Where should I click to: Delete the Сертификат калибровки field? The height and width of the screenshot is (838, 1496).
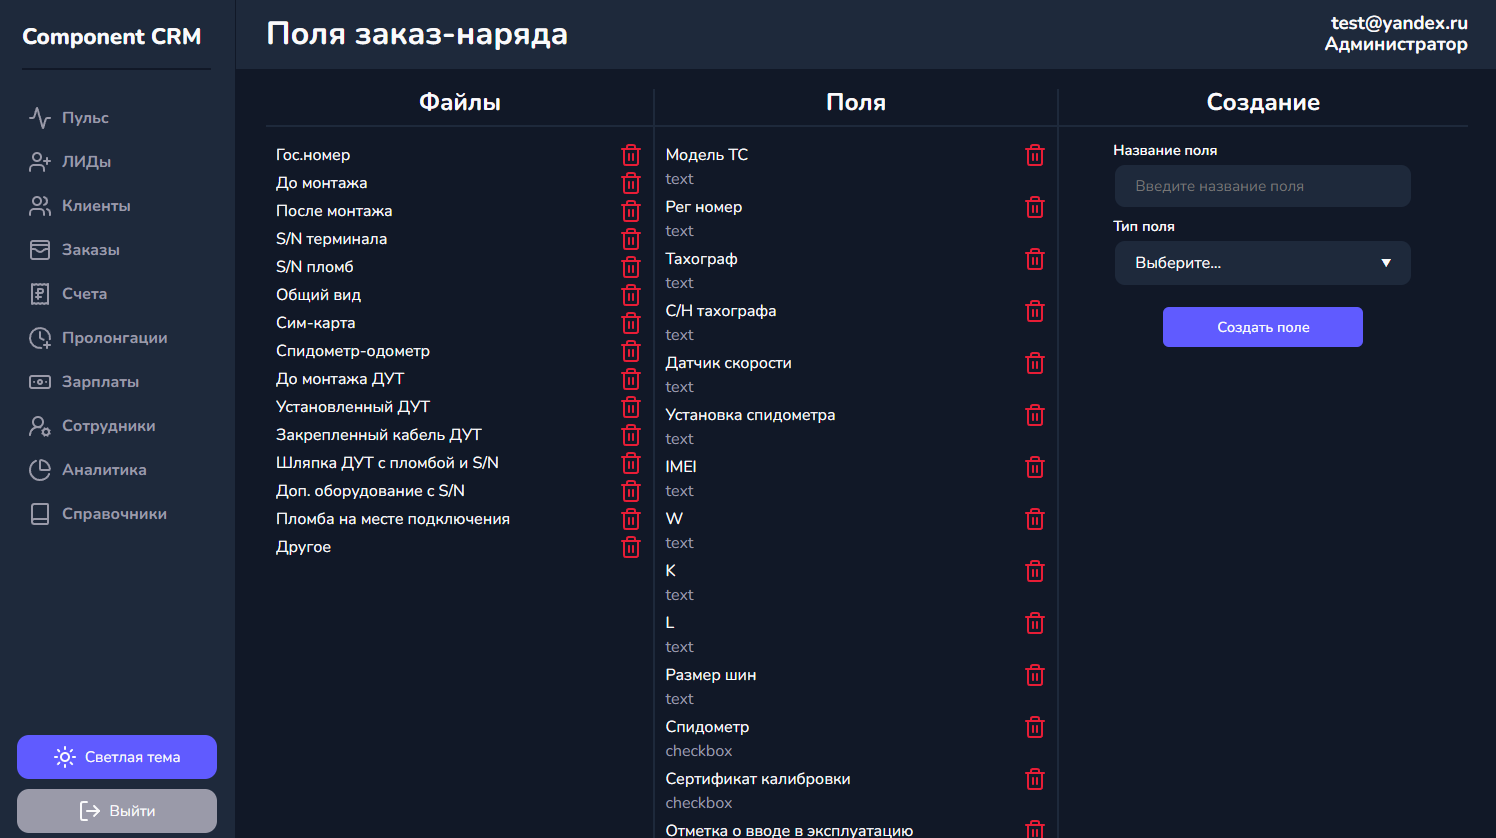1035,779
